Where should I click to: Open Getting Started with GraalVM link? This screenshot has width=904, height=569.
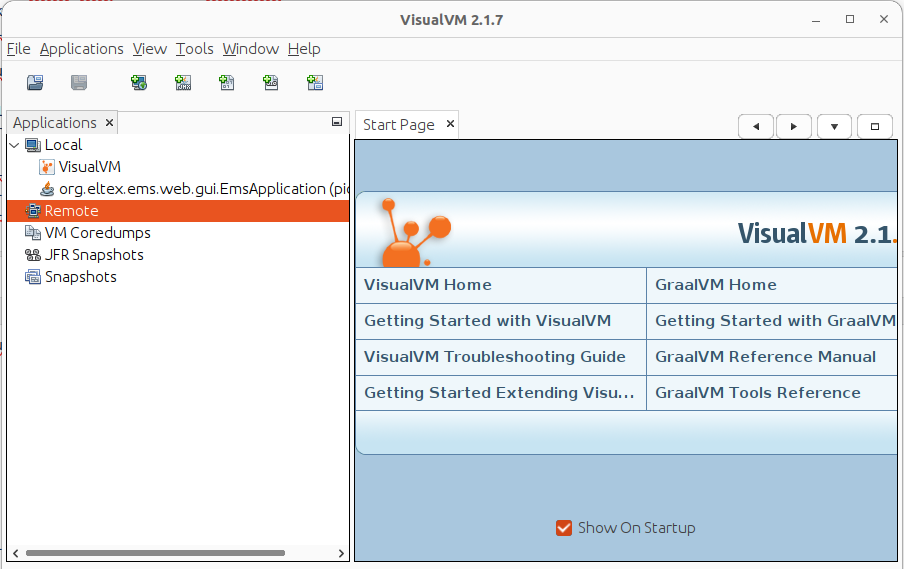[775, 321]
